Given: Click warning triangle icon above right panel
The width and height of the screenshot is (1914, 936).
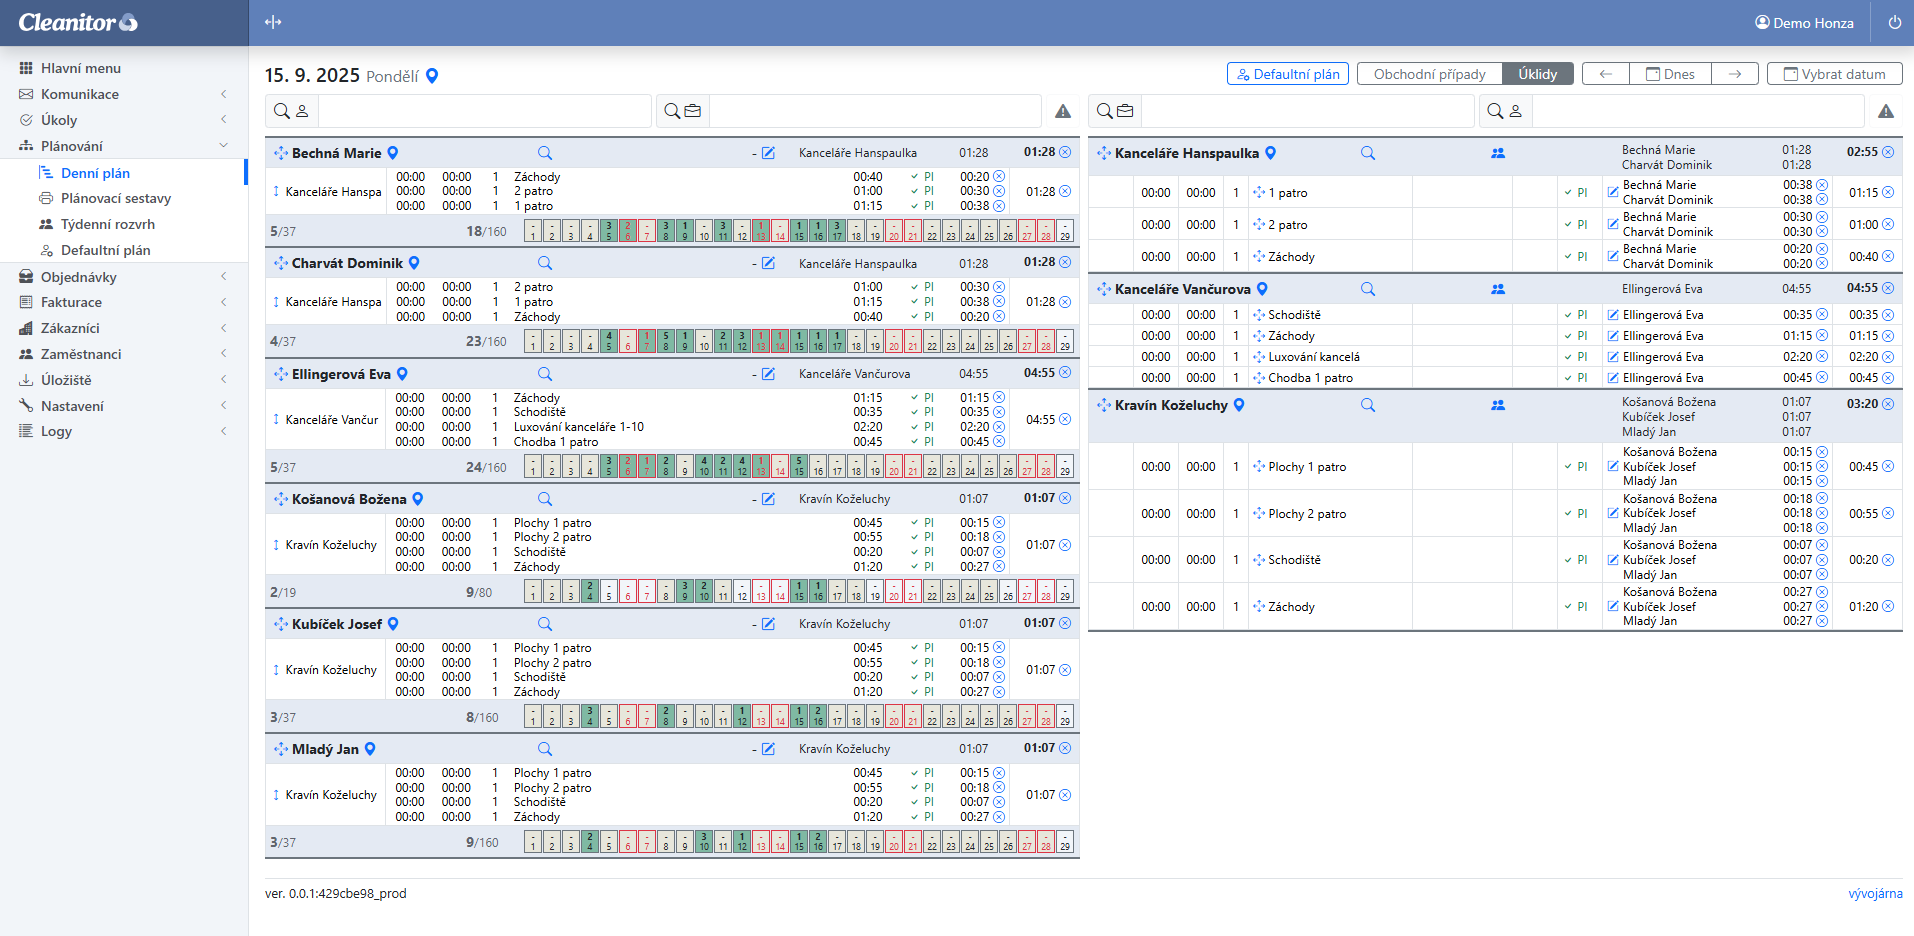Looking at the screenshot, I should 1885,111.
